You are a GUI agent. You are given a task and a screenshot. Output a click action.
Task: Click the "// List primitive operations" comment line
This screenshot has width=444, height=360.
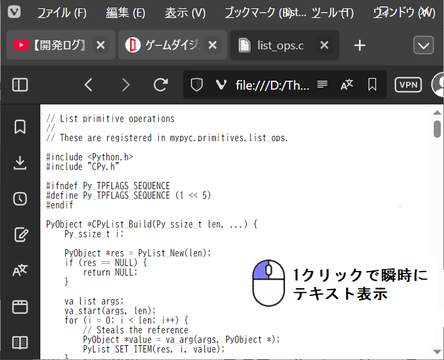coord(110,119)
